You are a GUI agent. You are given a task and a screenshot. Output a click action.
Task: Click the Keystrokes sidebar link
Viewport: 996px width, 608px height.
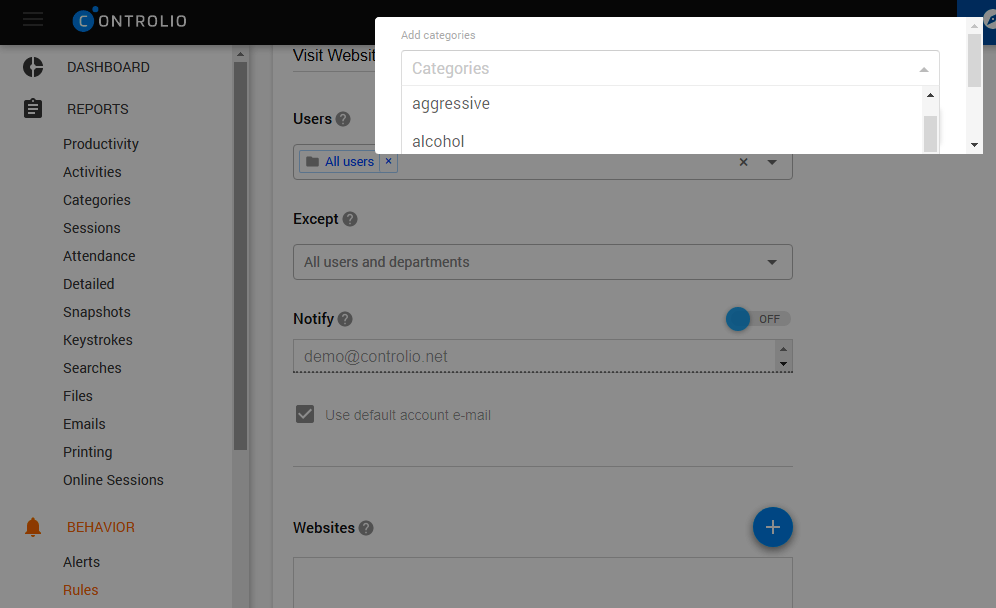coord(98,339)
